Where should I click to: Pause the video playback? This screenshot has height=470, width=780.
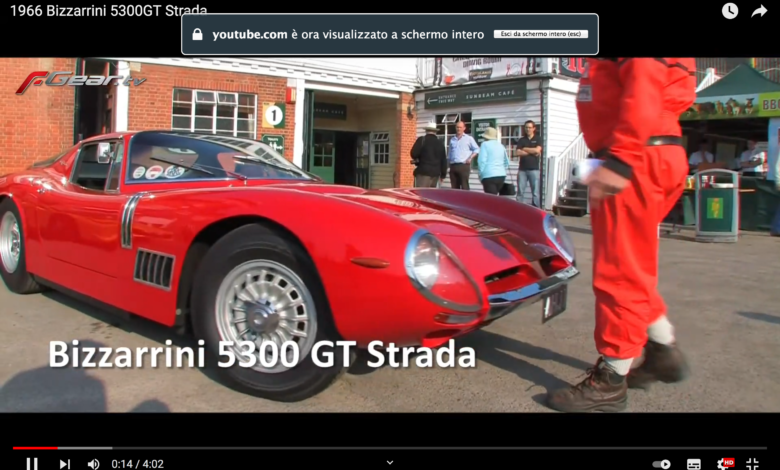(32, 464)
